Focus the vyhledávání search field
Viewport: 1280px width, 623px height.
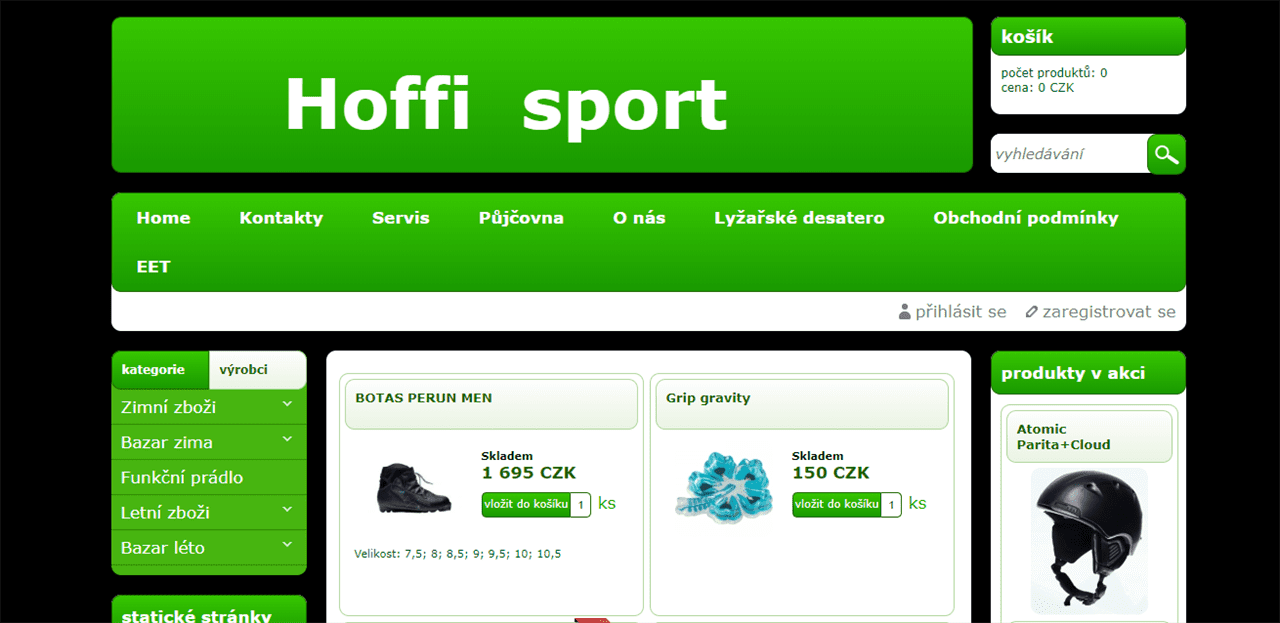tap(1069, 154)
